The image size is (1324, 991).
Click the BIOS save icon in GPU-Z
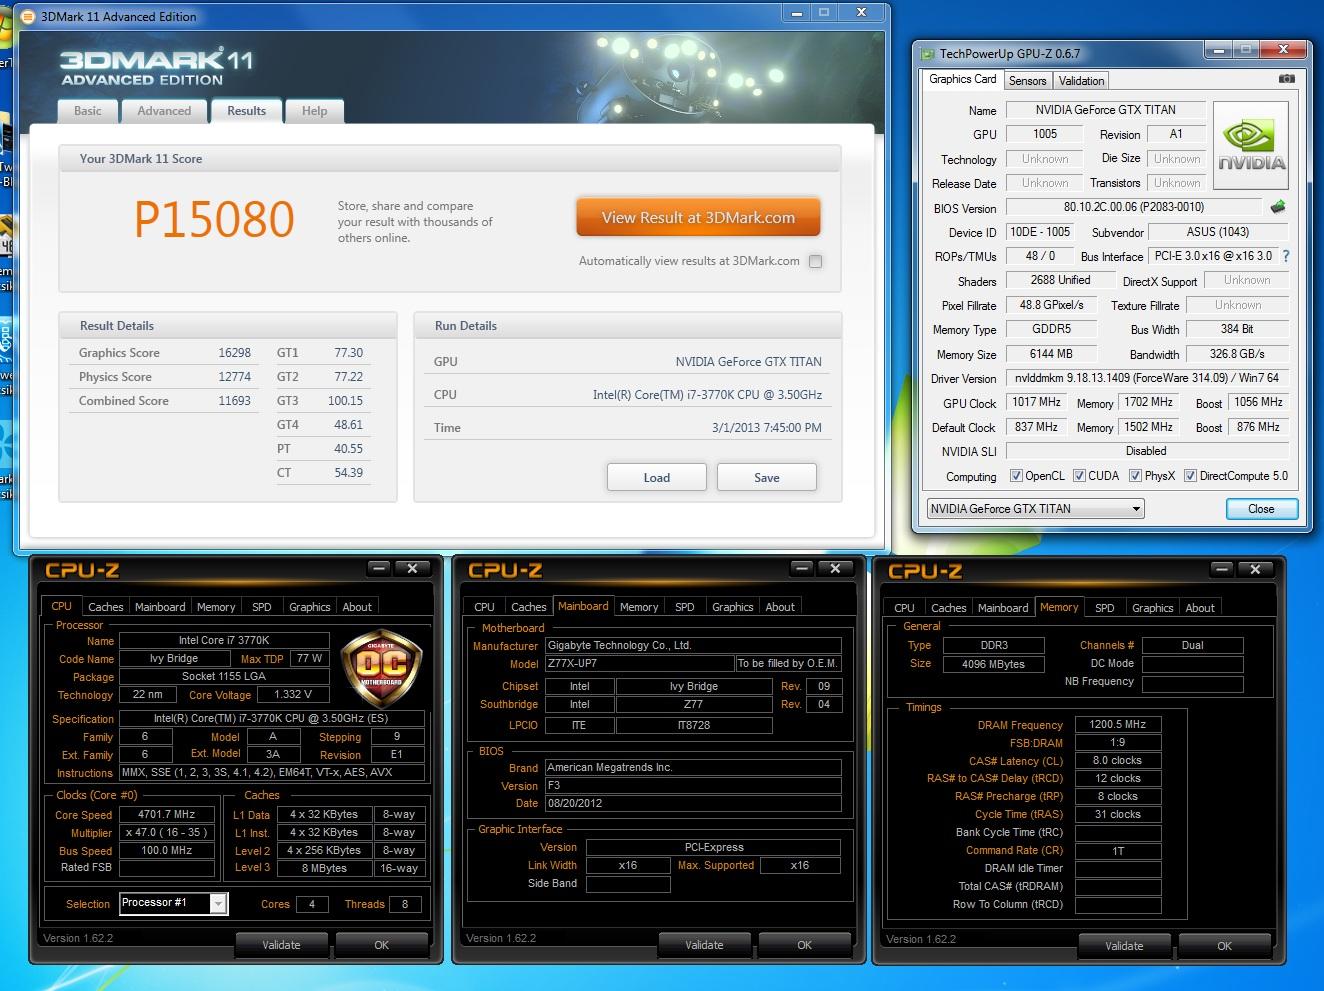1278,207
